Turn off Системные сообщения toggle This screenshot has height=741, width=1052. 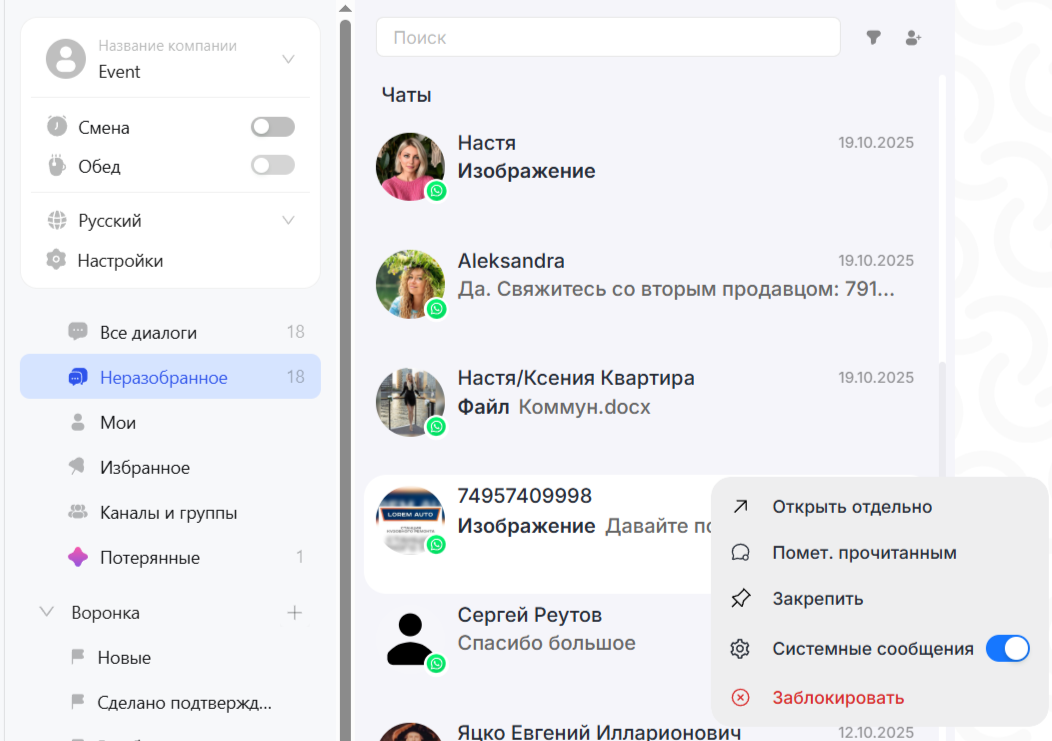tap(1007, 649)
